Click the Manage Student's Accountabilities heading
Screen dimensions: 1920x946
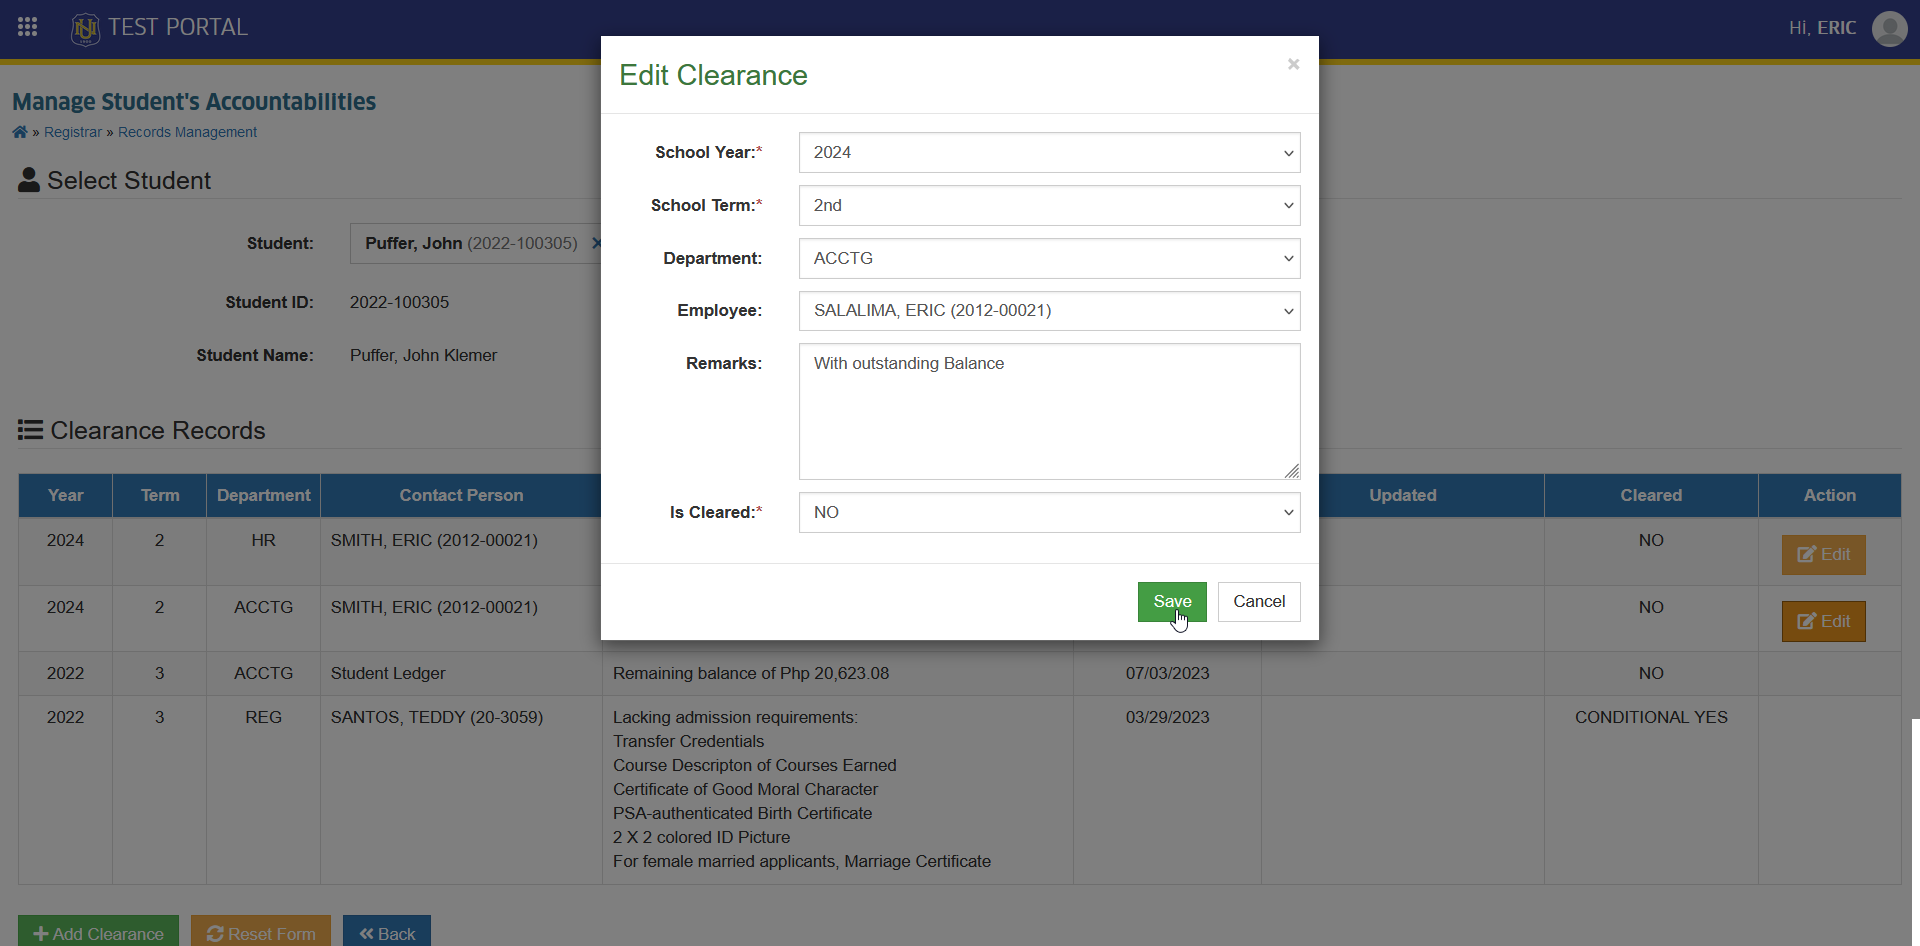click(x=194, y=102)
